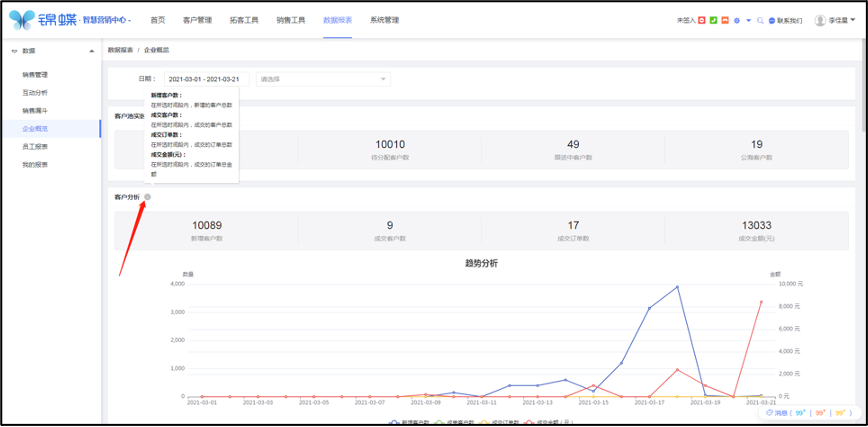
Task: Click the green phone call icon
Action: point(713,20)
